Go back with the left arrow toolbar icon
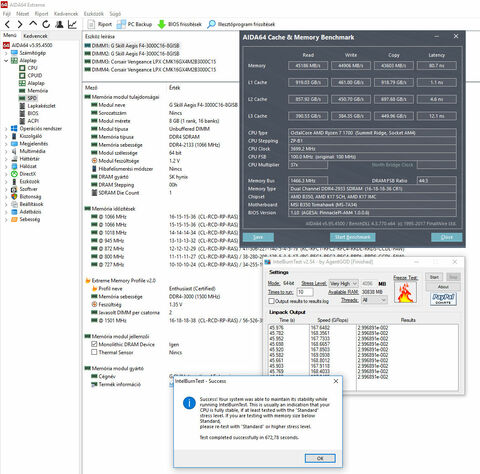Viewport: 480px width, 474px height. click(x=8, y=24)
